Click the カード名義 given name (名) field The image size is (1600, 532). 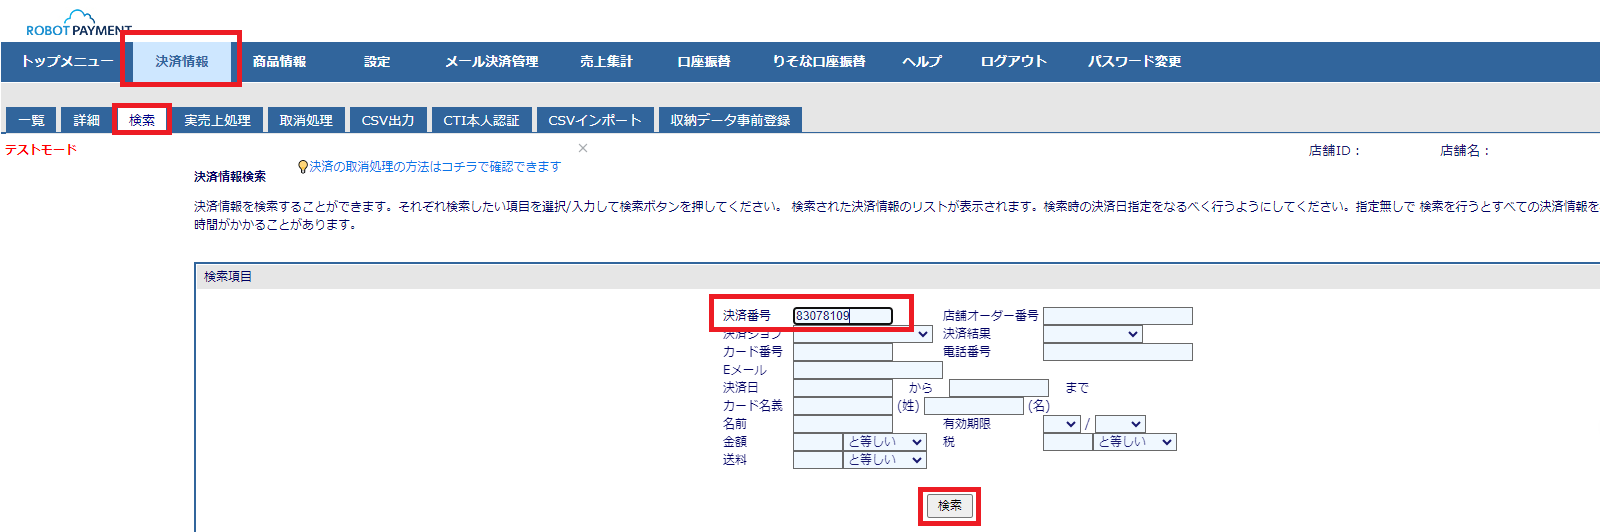point(974,406)
